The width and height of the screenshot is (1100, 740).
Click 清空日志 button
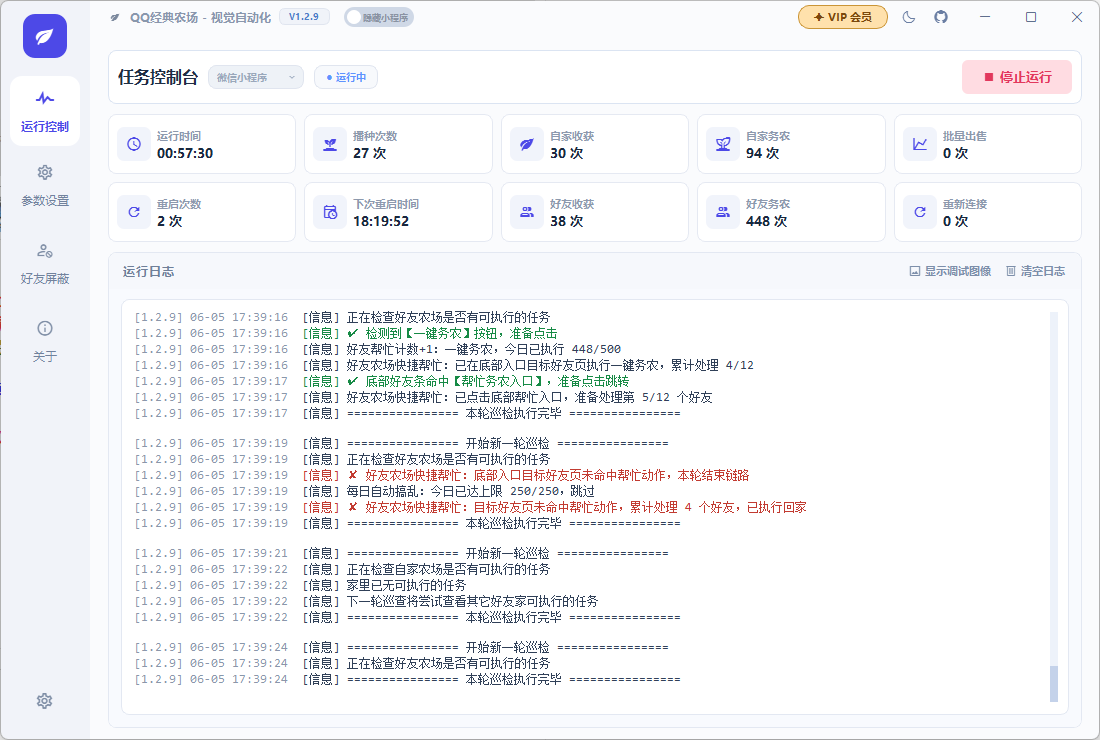(x=1035, y=271)
